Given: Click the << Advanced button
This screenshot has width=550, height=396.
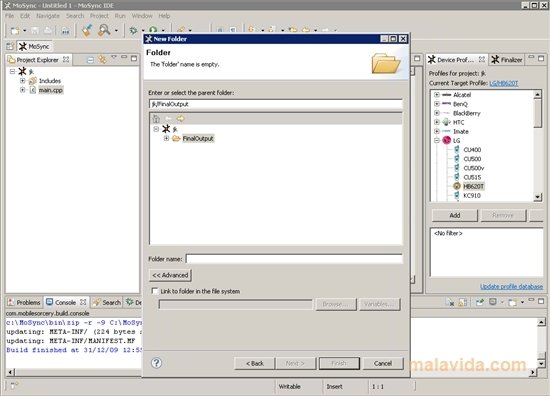Looking at the screenshot, I should (170, 275).
